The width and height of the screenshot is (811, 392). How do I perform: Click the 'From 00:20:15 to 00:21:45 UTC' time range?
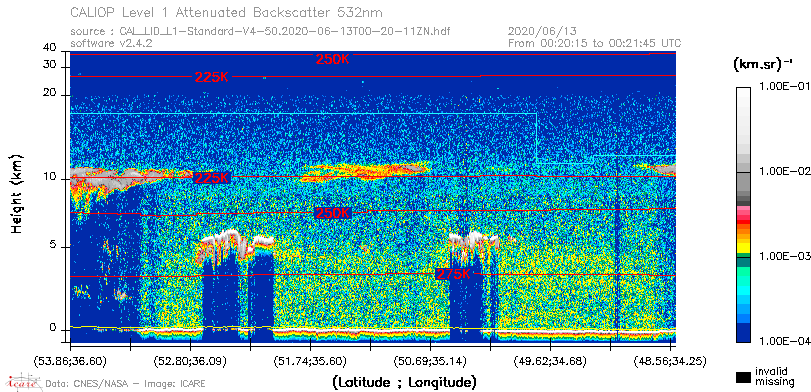[595, 43]
